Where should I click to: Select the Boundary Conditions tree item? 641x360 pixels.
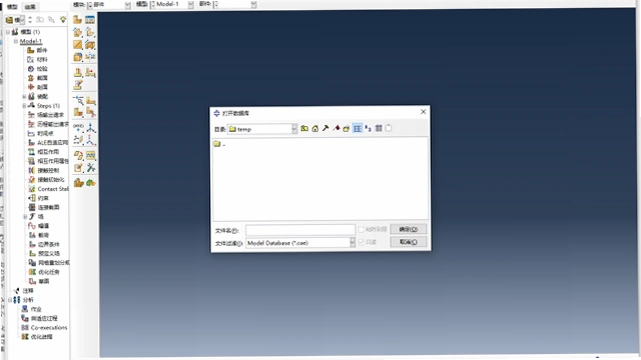tap(49, 244)
